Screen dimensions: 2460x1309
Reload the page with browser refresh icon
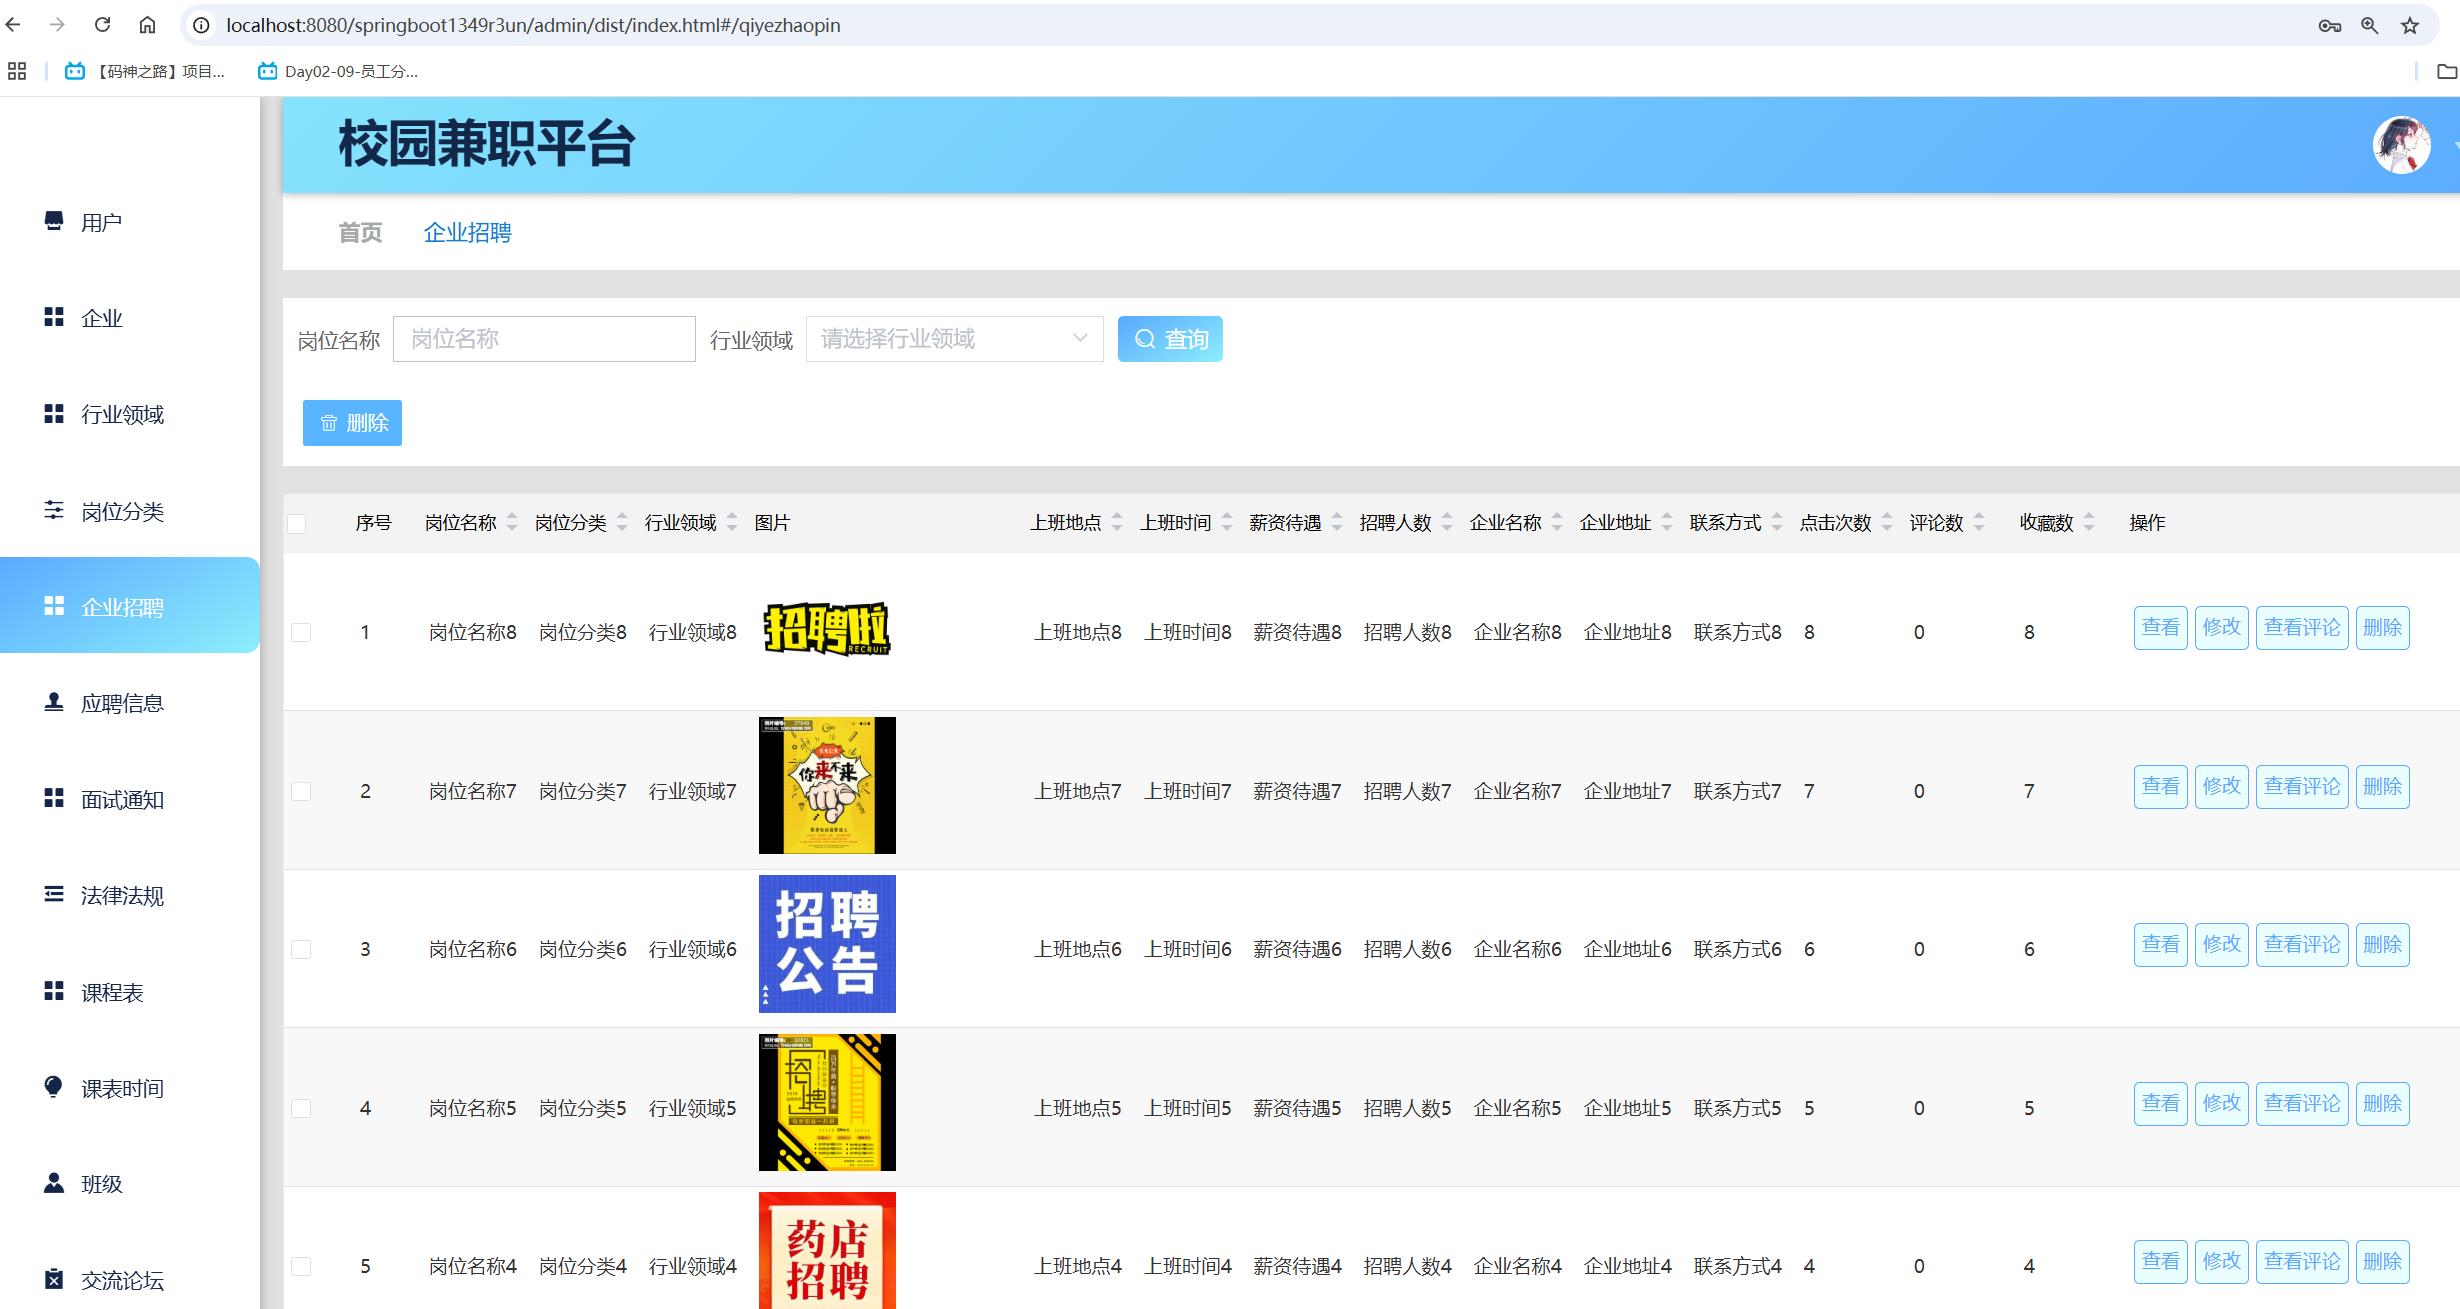(102, 25)
